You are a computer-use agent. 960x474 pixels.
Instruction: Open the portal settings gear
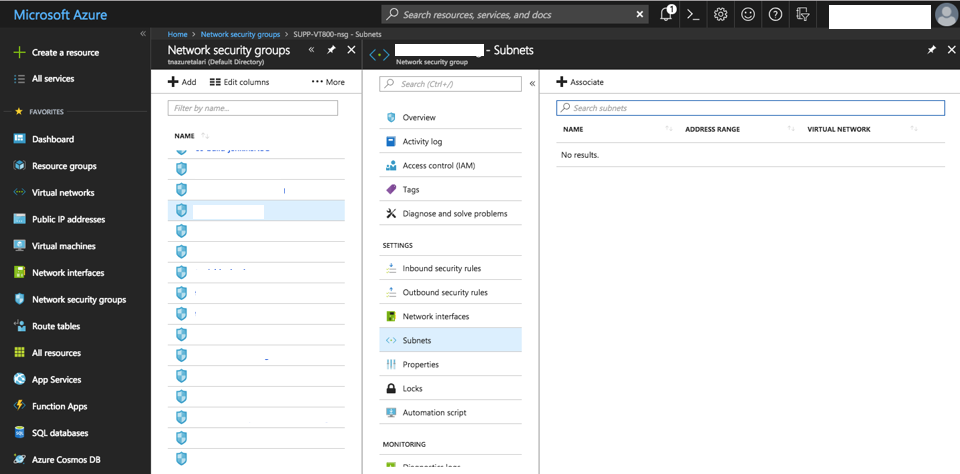coord(721,14)
